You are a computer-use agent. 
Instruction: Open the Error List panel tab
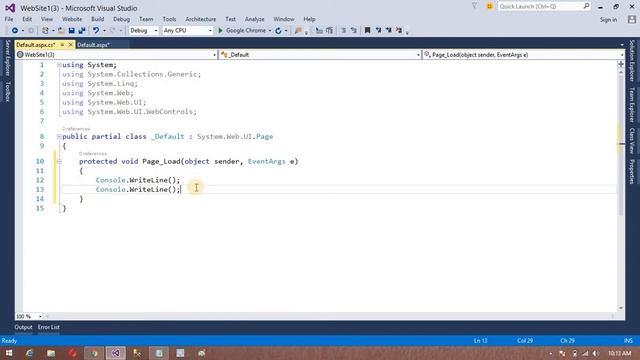(x=49, y=327)
